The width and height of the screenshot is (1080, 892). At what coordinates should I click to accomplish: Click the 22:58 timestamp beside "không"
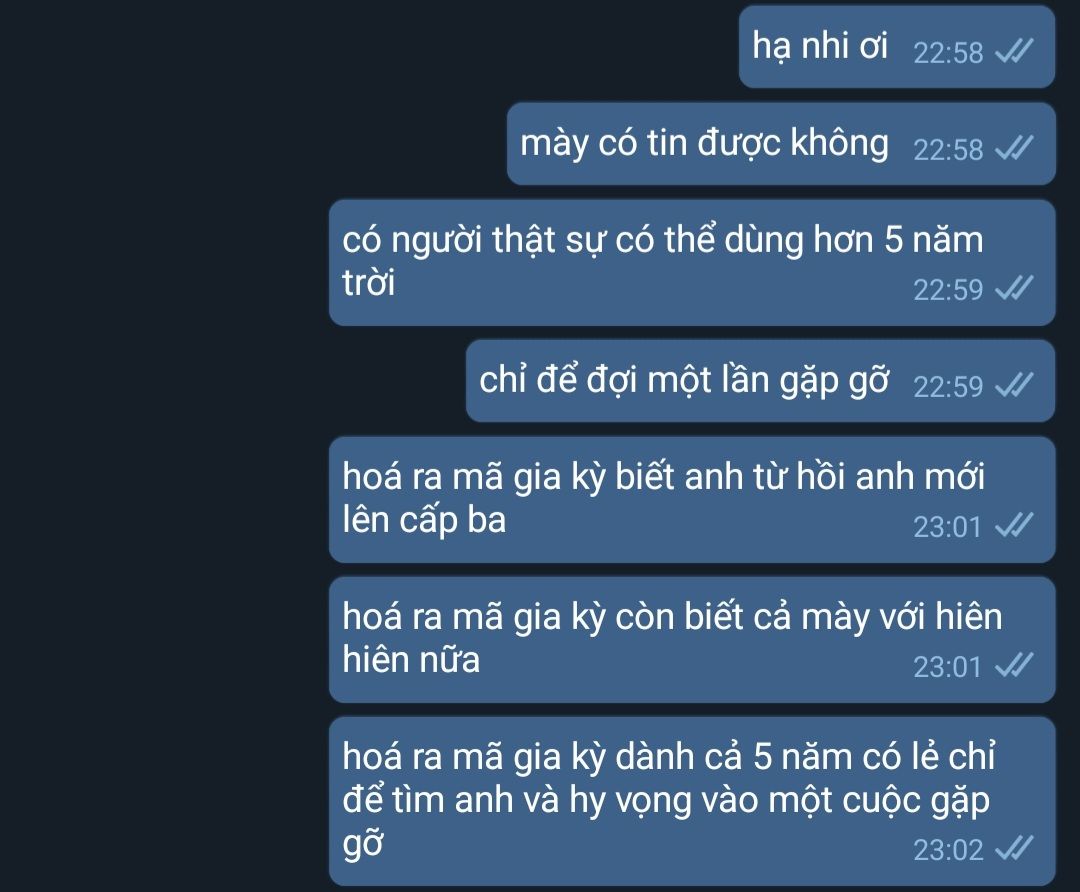[x=948, y=150]
